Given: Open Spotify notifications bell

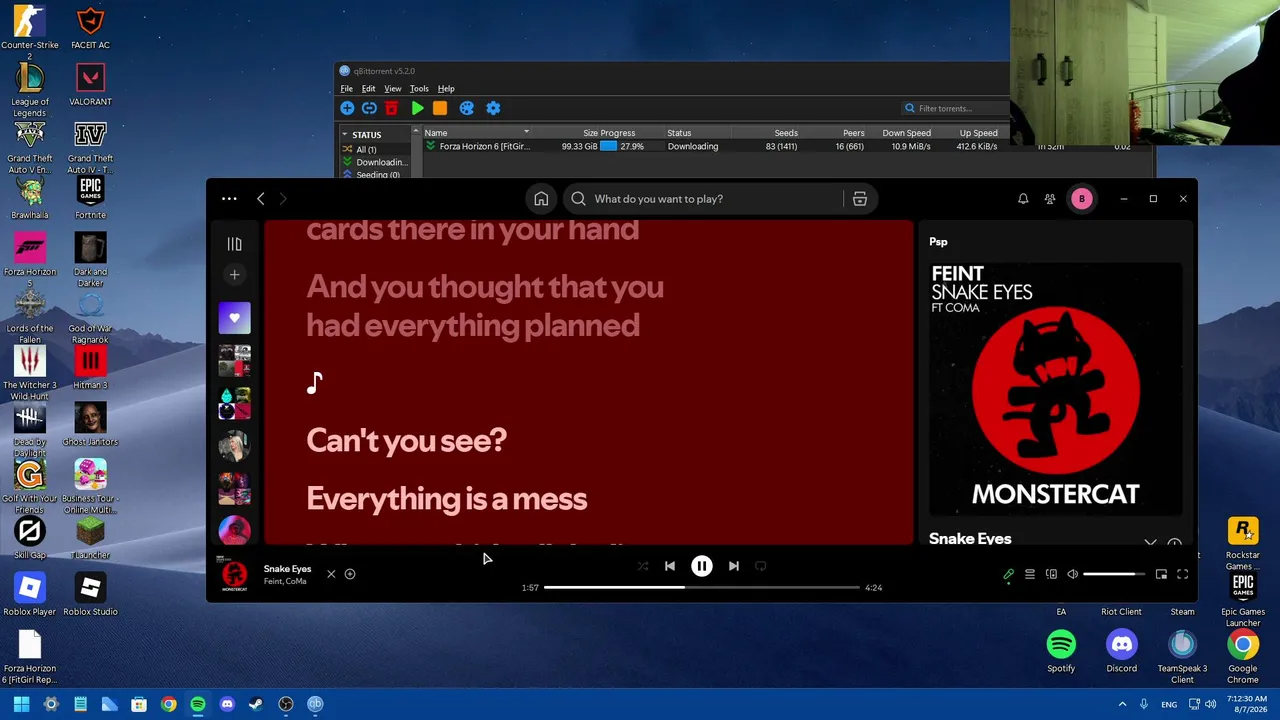Looking at the screenshot, I should (x=1023, y=199).
